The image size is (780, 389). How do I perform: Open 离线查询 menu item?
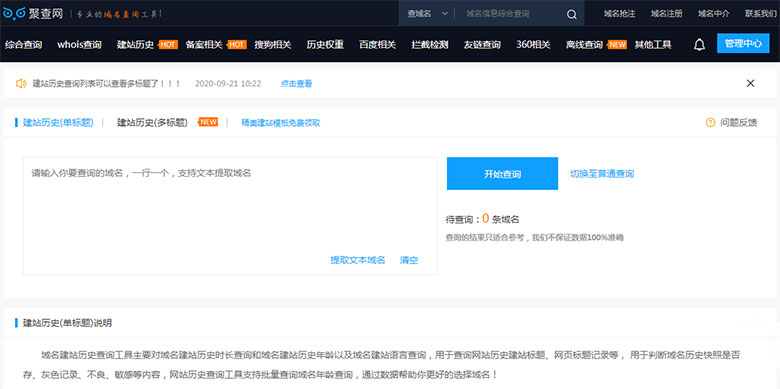click(585, 45)
